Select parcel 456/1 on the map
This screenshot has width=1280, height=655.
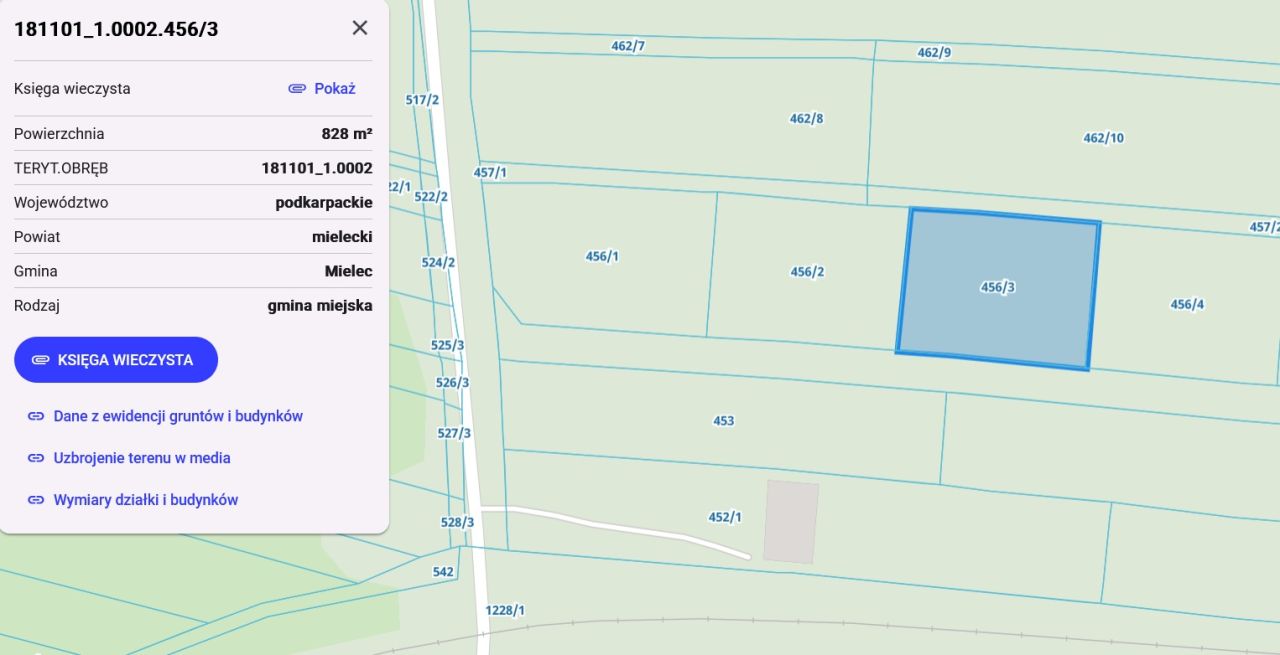[x=602, y=257]
